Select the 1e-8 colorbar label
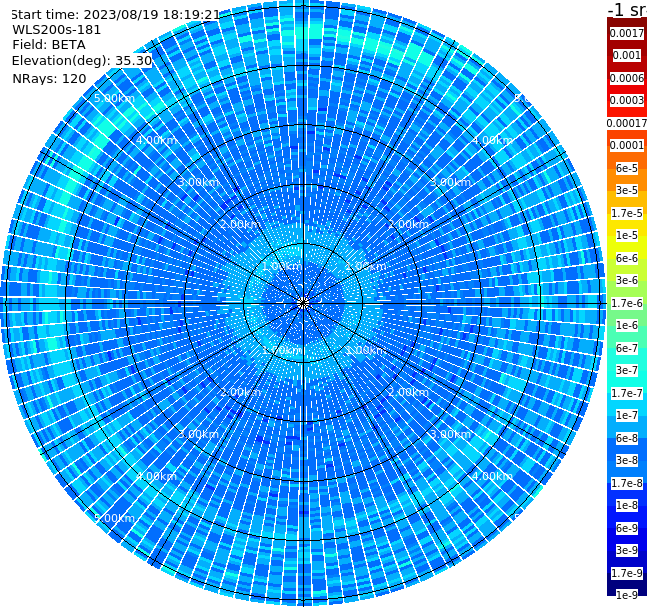Screen dimensions: 647x607 (x=627, y=505)
